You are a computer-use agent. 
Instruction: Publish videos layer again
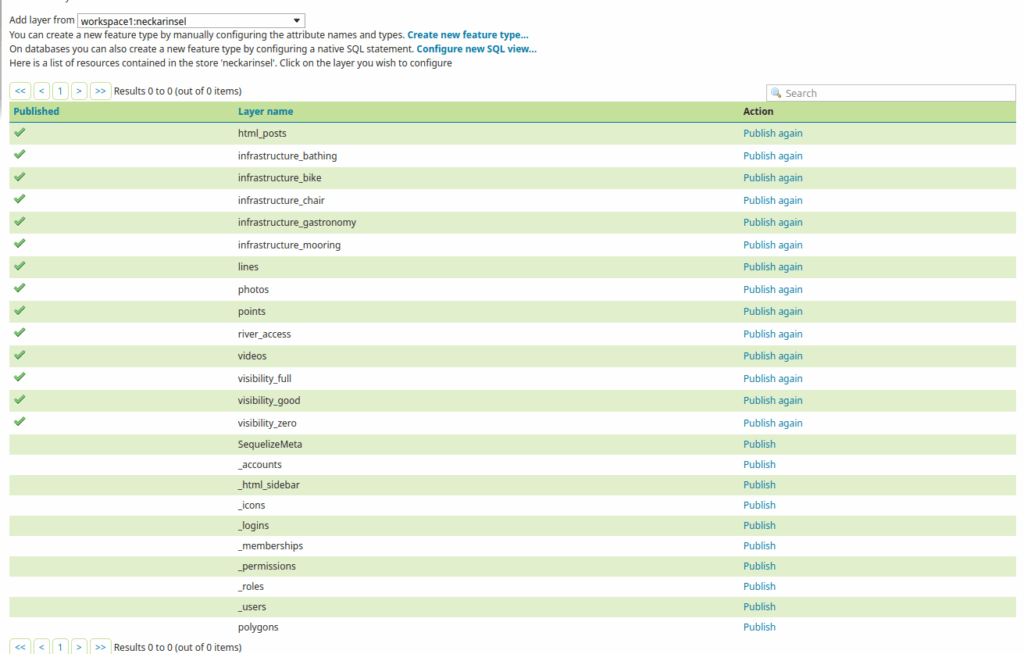coord(773,355)
